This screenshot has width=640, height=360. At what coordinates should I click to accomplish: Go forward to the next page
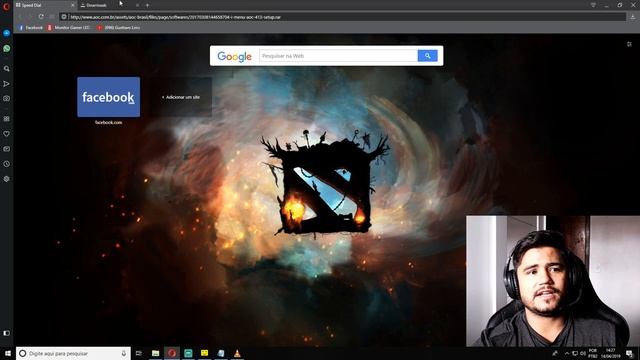point(30,17)
